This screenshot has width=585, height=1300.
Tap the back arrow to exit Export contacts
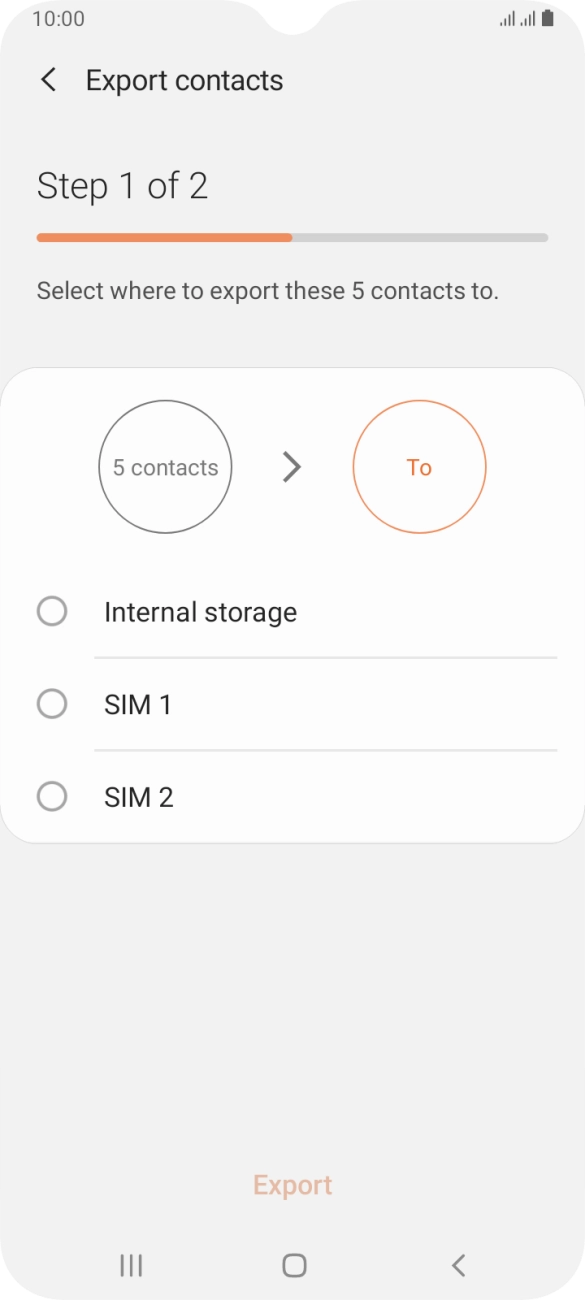click(x=47, y=80)
